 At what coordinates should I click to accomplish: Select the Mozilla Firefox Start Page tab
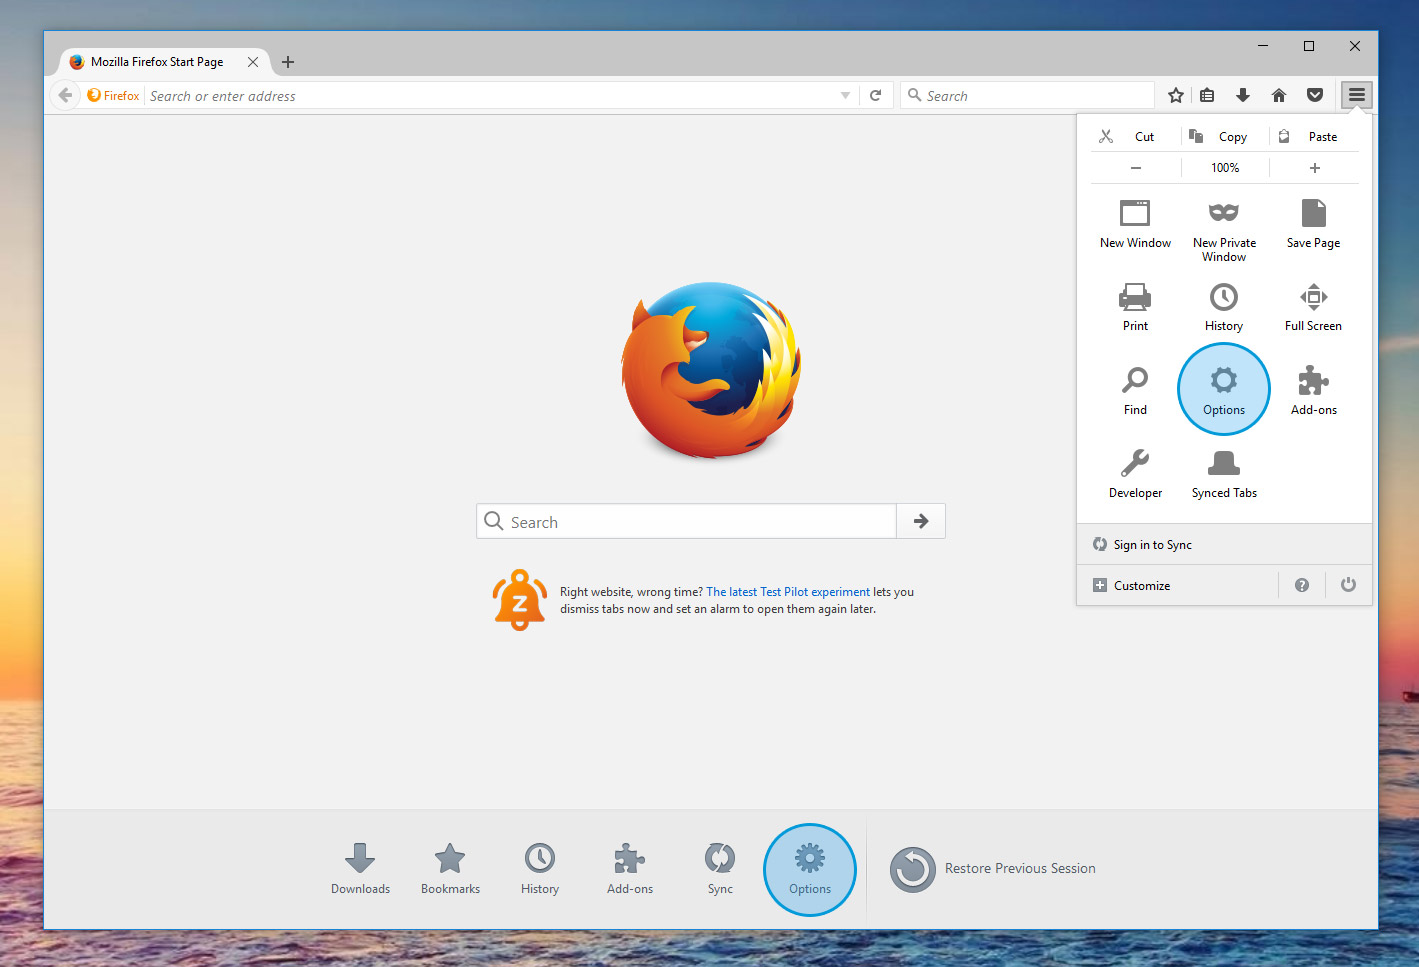(157, 62)
